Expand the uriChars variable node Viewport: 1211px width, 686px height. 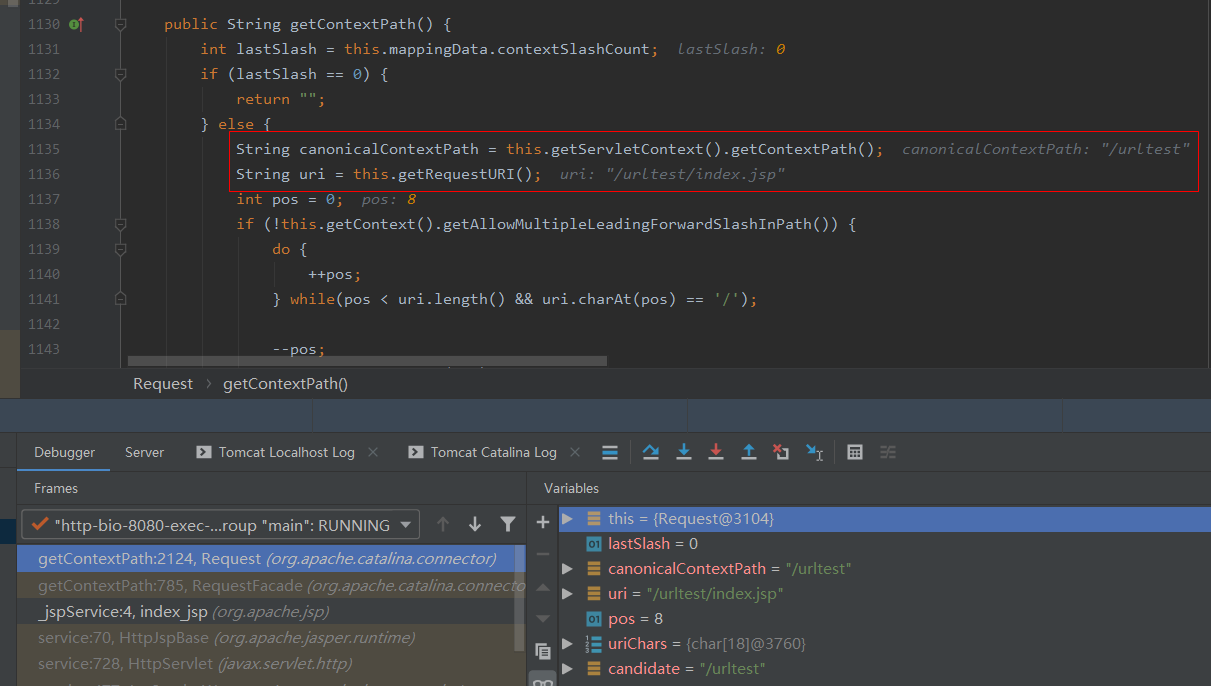[568, 644]
